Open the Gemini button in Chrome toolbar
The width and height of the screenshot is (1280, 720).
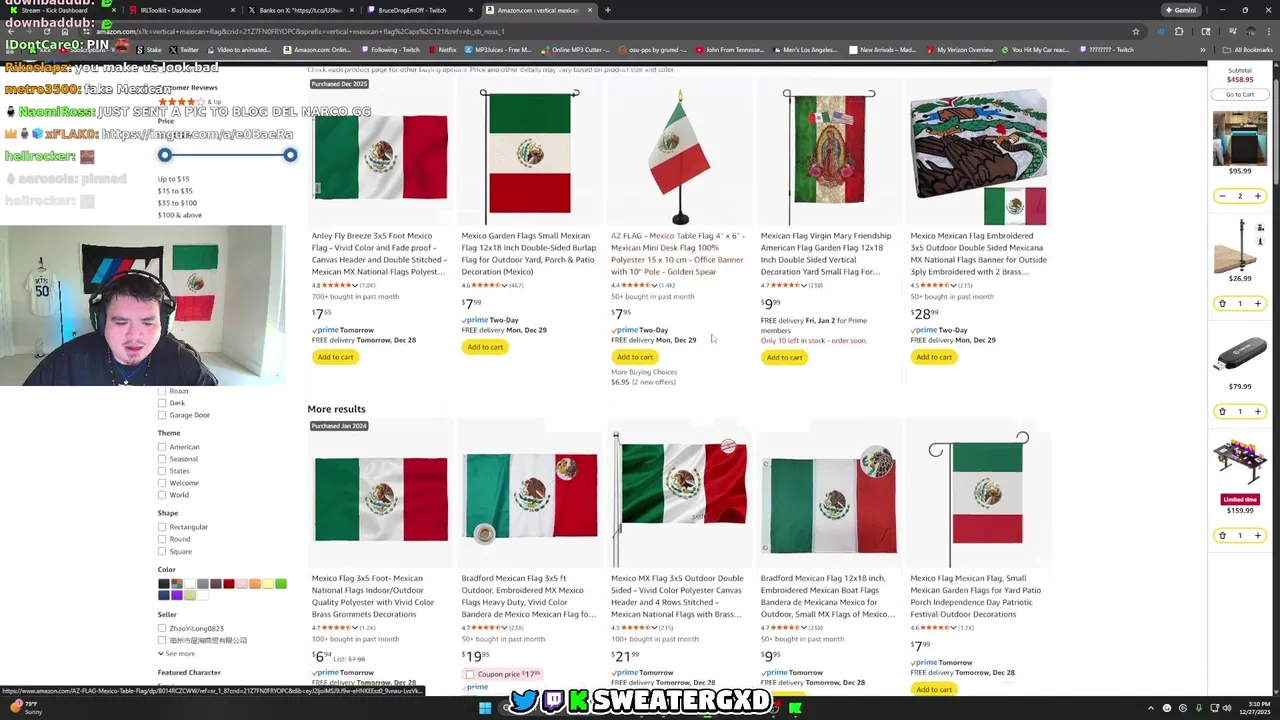pyautogui.click(x=1180, y=10)
